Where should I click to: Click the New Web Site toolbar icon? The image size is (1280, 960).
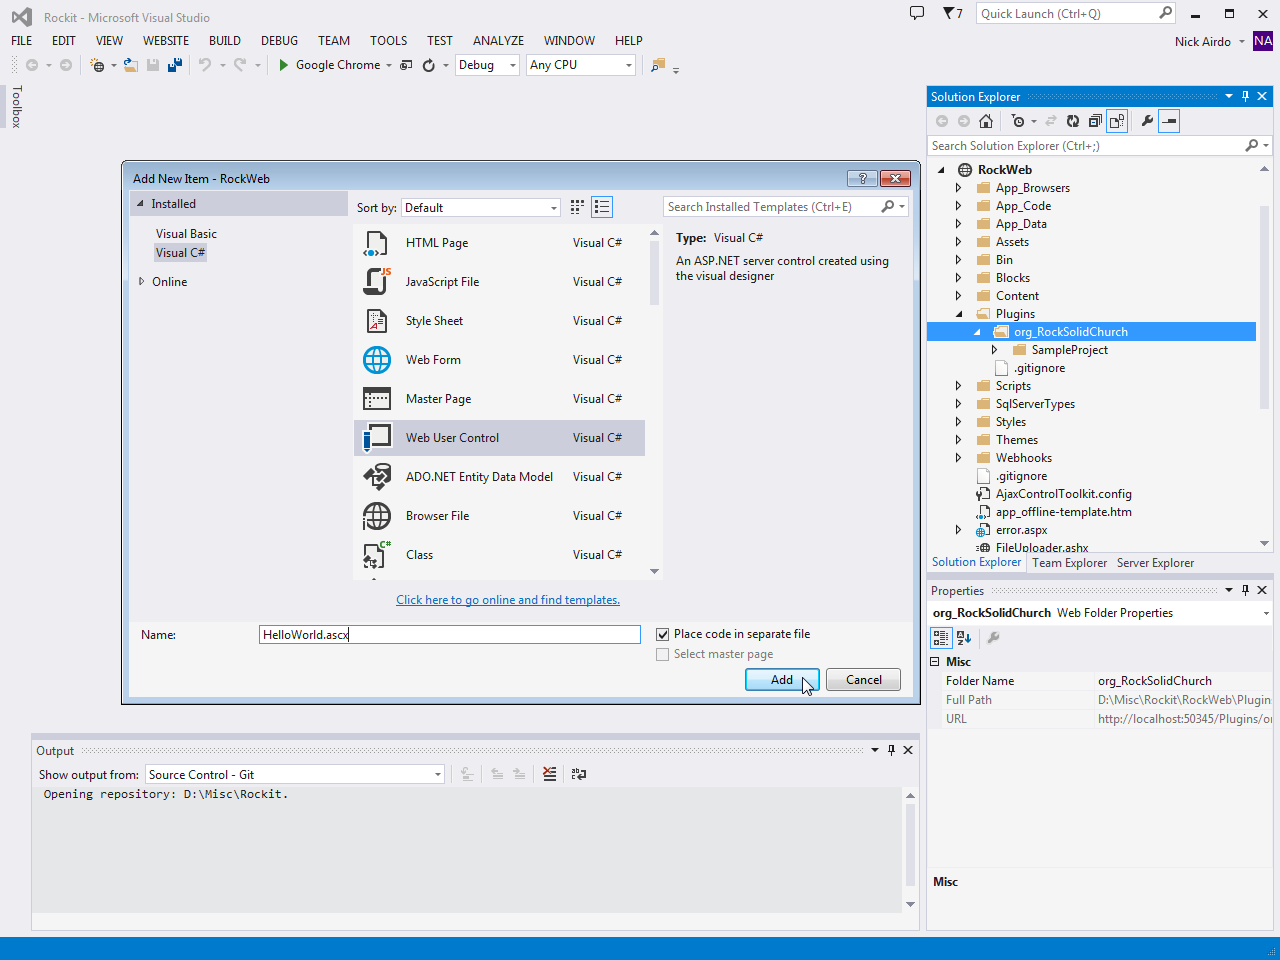pos(97,65)
